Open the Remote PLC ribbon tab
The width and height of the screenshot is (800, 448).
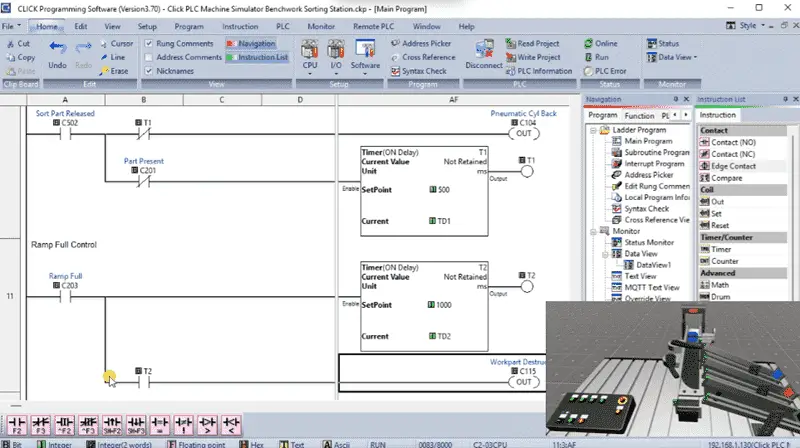coord(373,27)
